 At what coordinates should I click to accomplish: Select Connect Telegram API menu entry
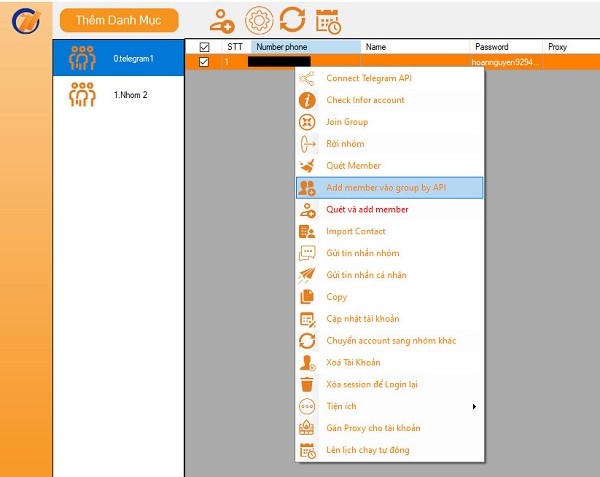[x=390, y=78]
